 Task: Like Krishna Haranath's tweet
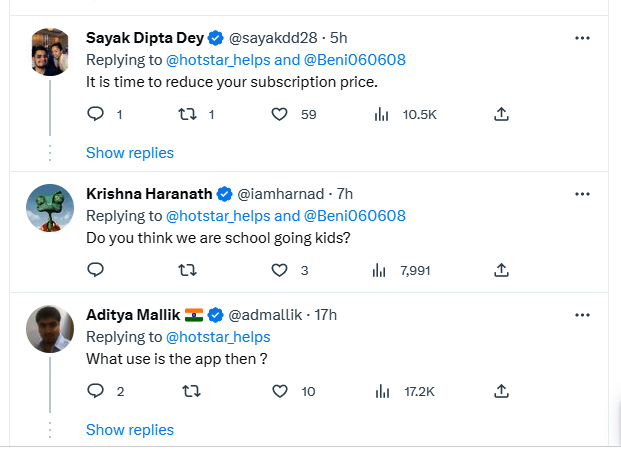point(279,270)
